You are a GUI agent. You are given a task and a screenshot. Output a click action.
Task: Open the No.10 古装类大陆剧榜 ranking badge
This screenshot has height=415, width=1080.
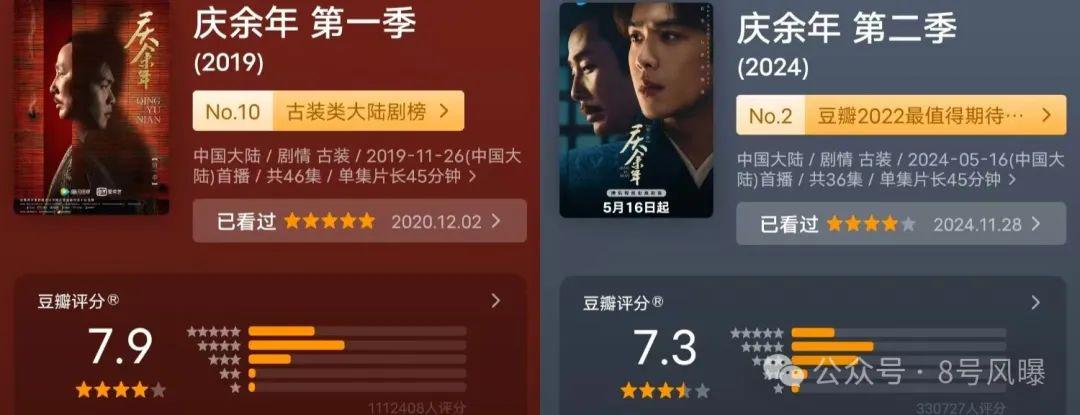328,111
